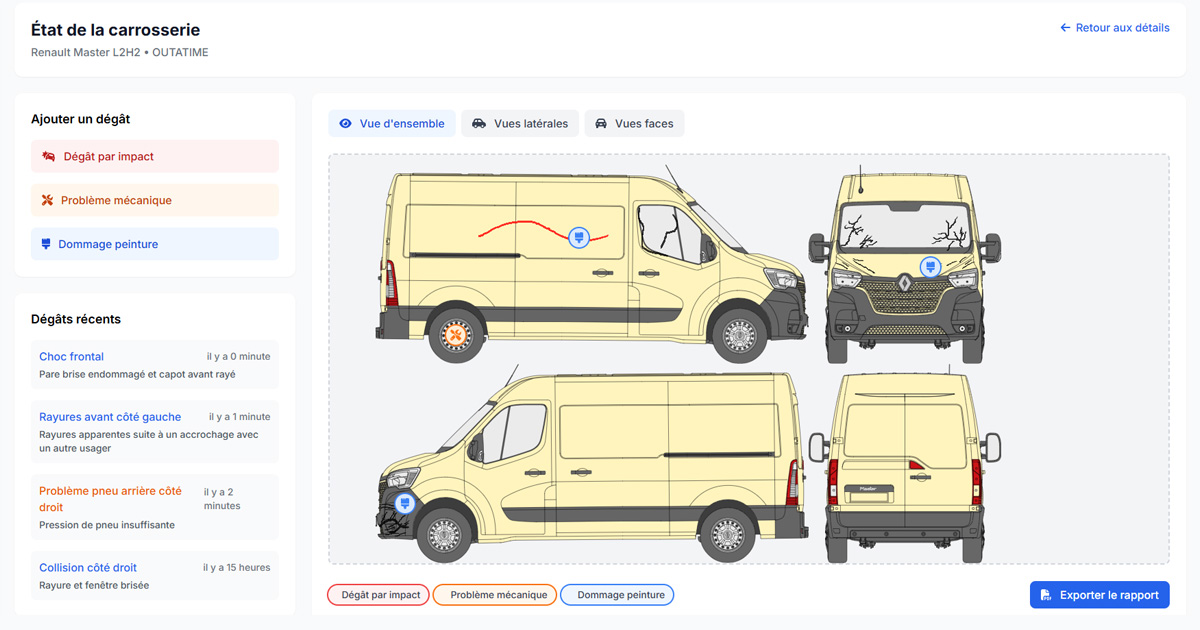This screenshot has height=630, width=1200.
Task: Switch to the Vues faces tab
Action: 634,124
